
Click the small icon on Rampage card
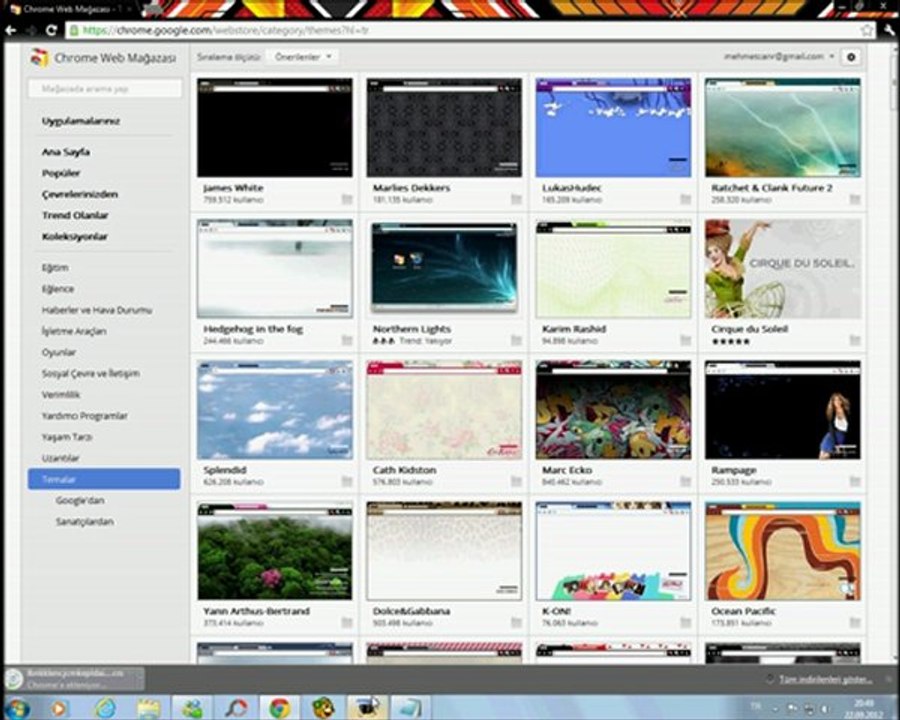coord(855,481)
